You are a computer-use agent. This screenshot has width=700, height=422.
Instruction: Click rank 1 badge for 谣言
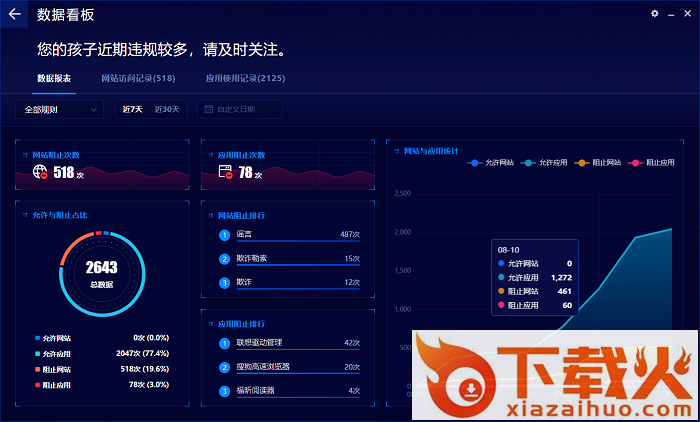click(225, 235)
